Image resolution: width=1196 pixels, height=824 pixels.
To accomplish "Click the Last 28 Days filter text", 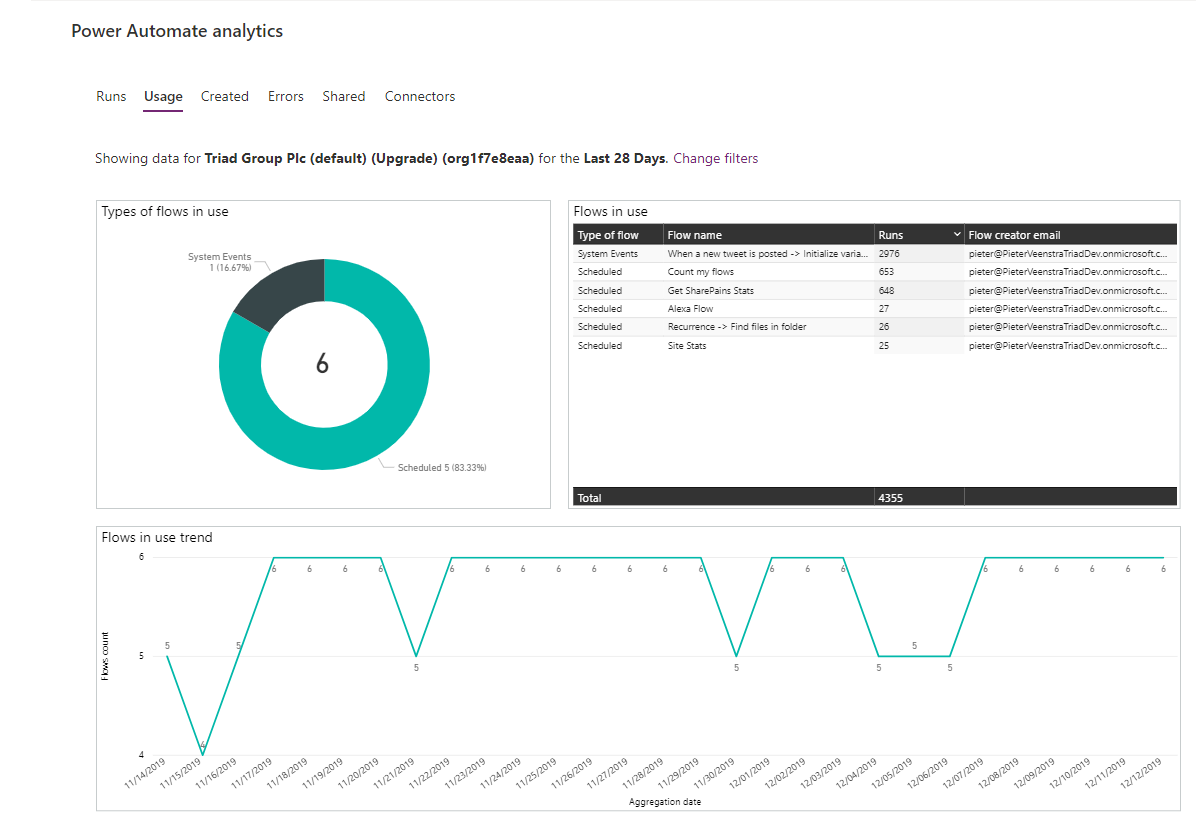I will click(625, 158).
